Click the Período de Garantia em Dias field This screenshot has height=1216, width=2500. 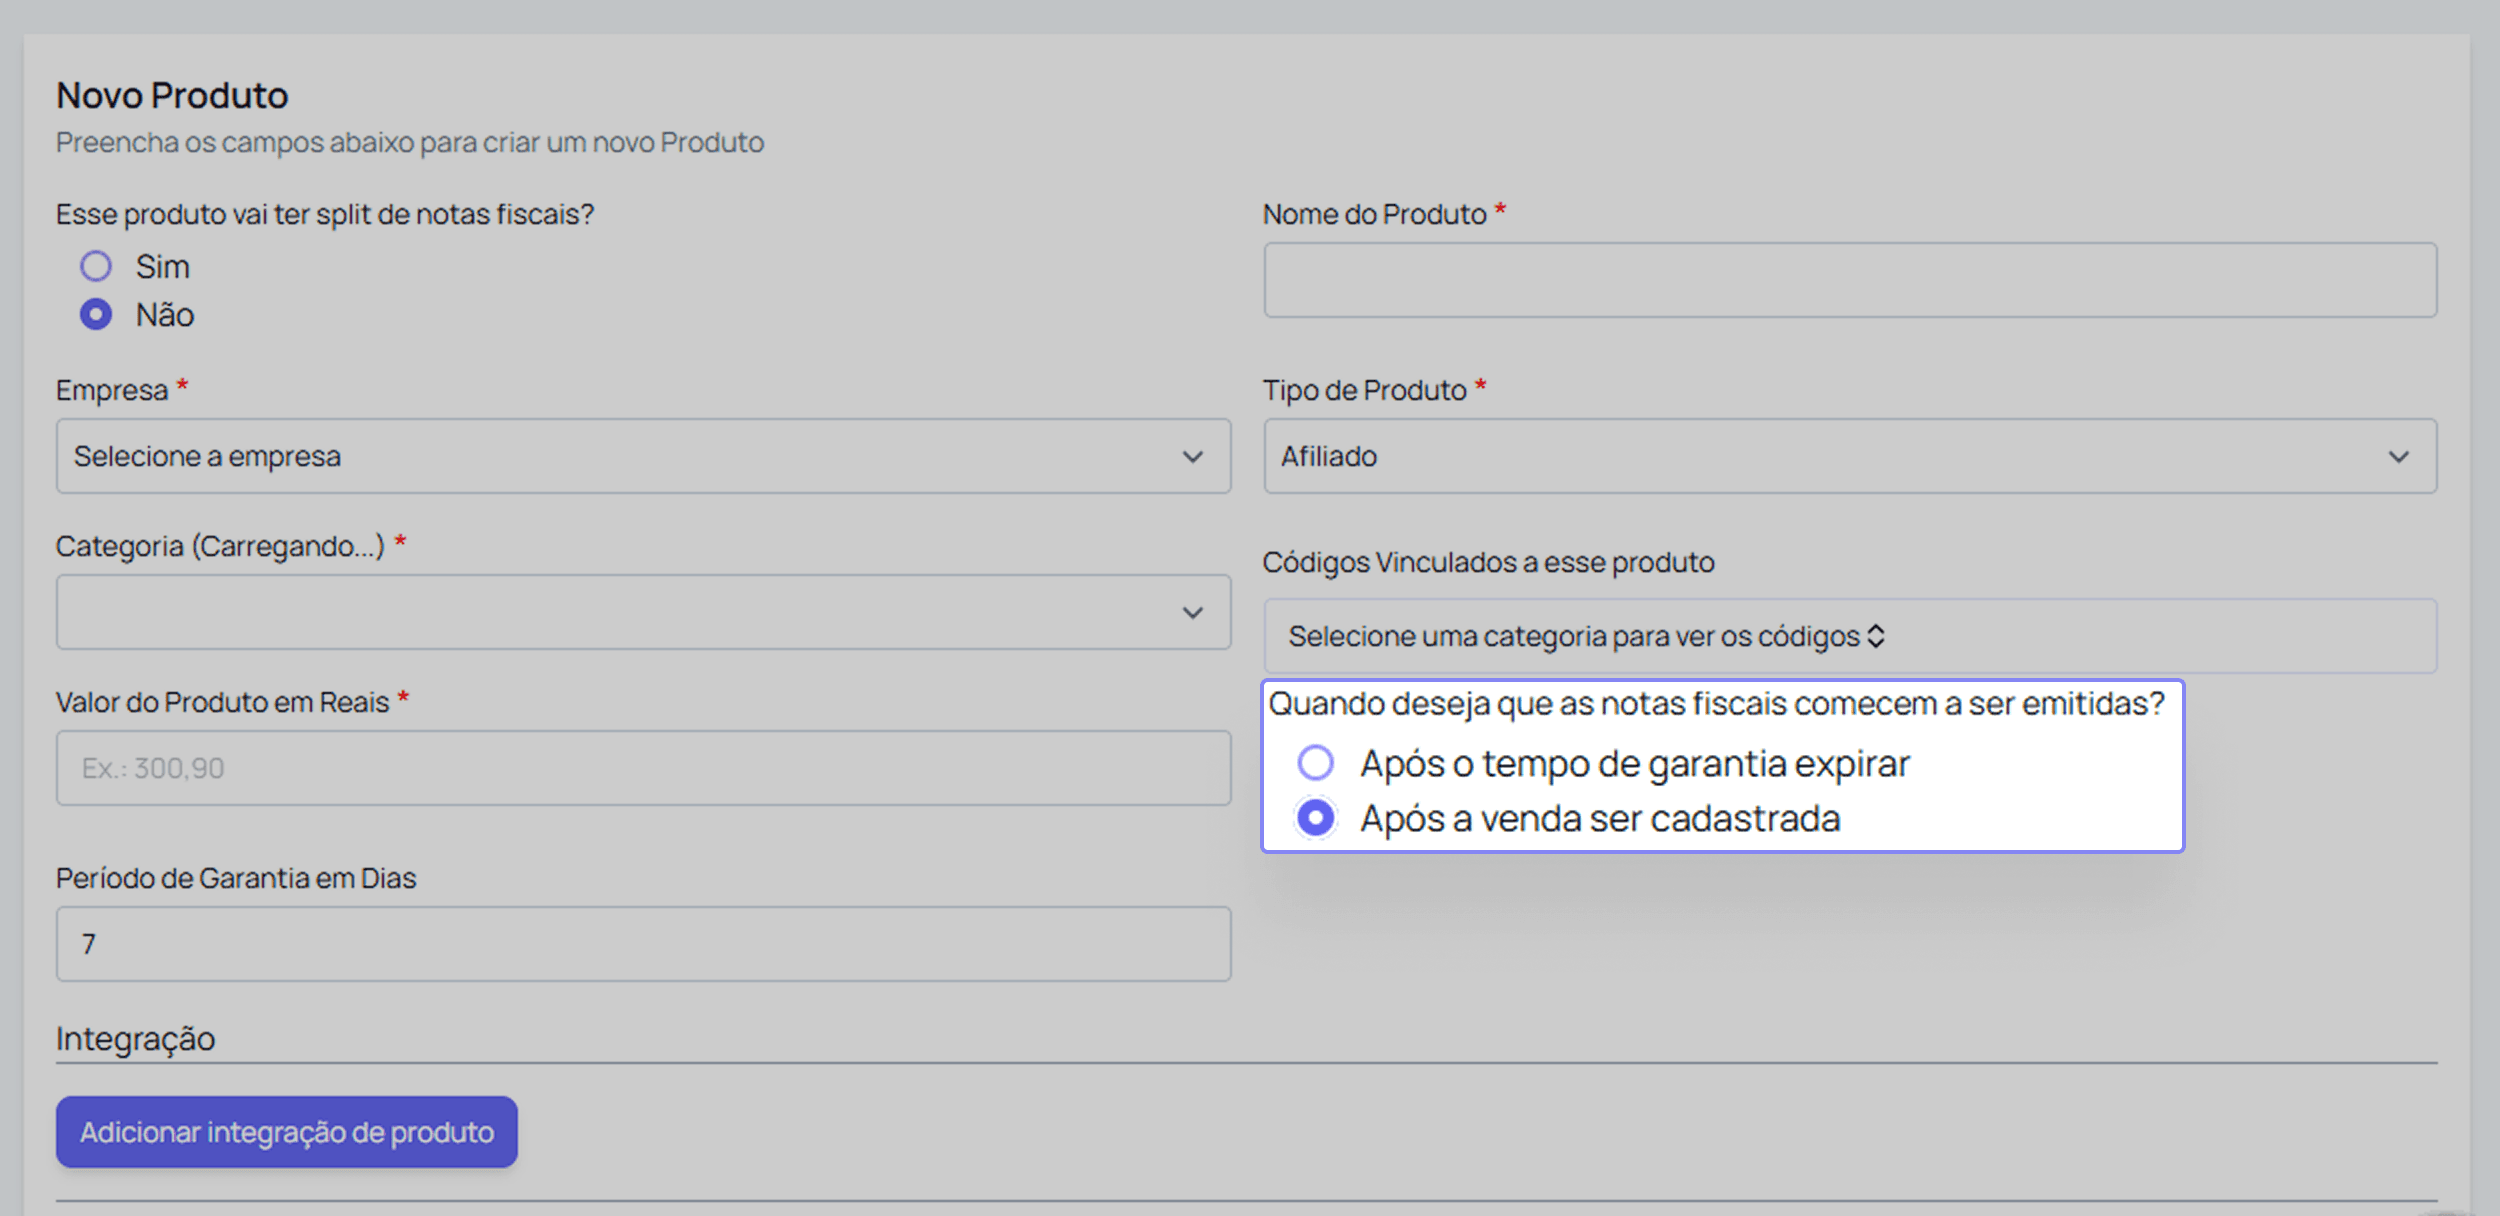click(x=643, y=944)
